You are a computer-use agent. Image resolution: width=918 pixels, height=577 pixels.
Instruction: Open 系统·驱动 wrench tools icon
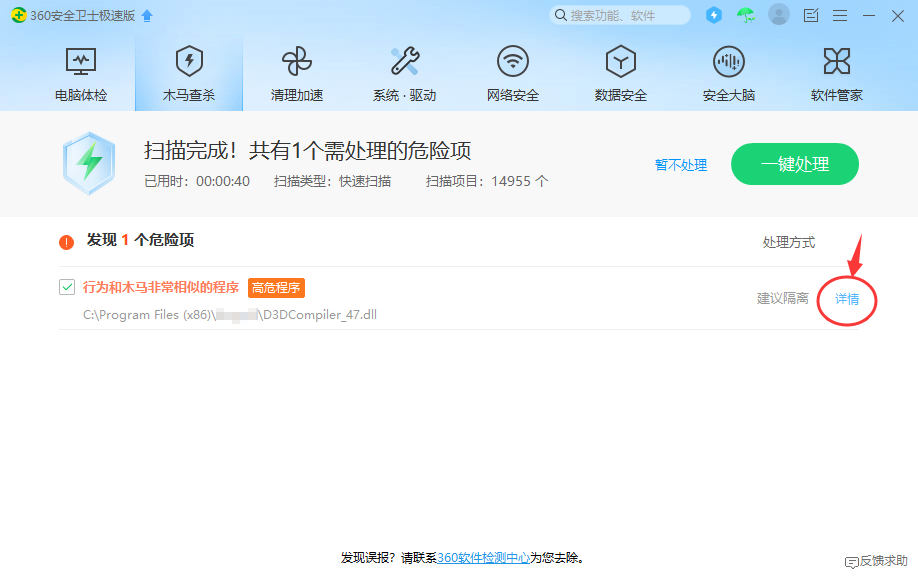pos(405,62)
